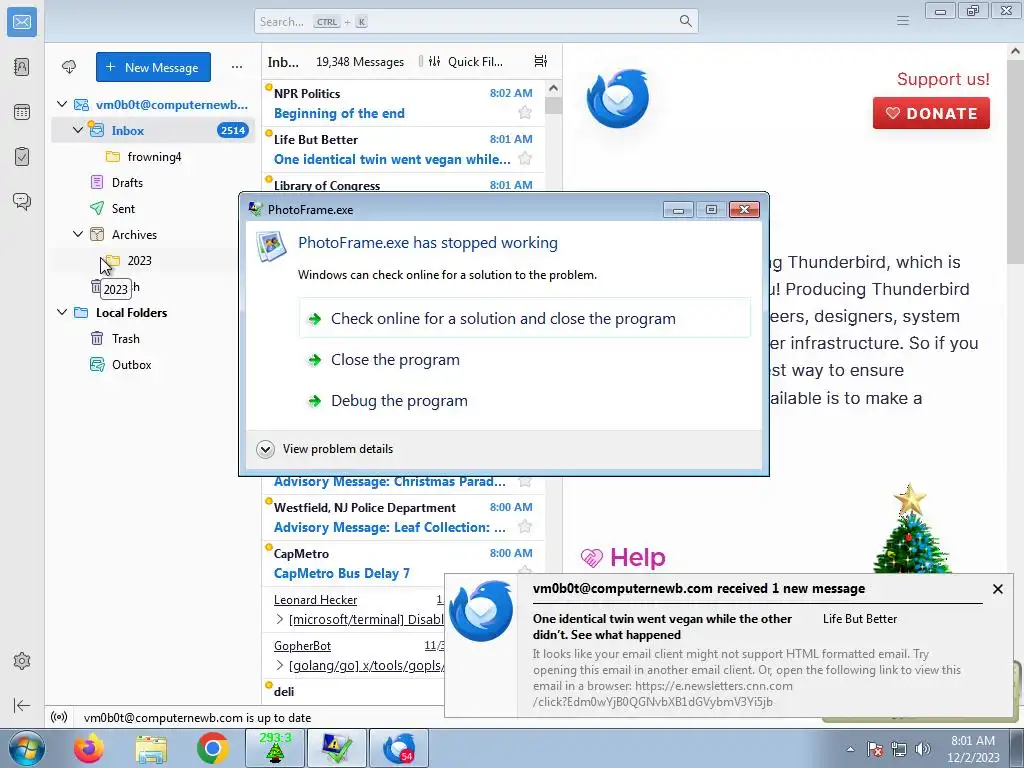This screenshot has height=768, width=1024.
Task: Open the Mail space icon
Action: [x=22, y=22]
